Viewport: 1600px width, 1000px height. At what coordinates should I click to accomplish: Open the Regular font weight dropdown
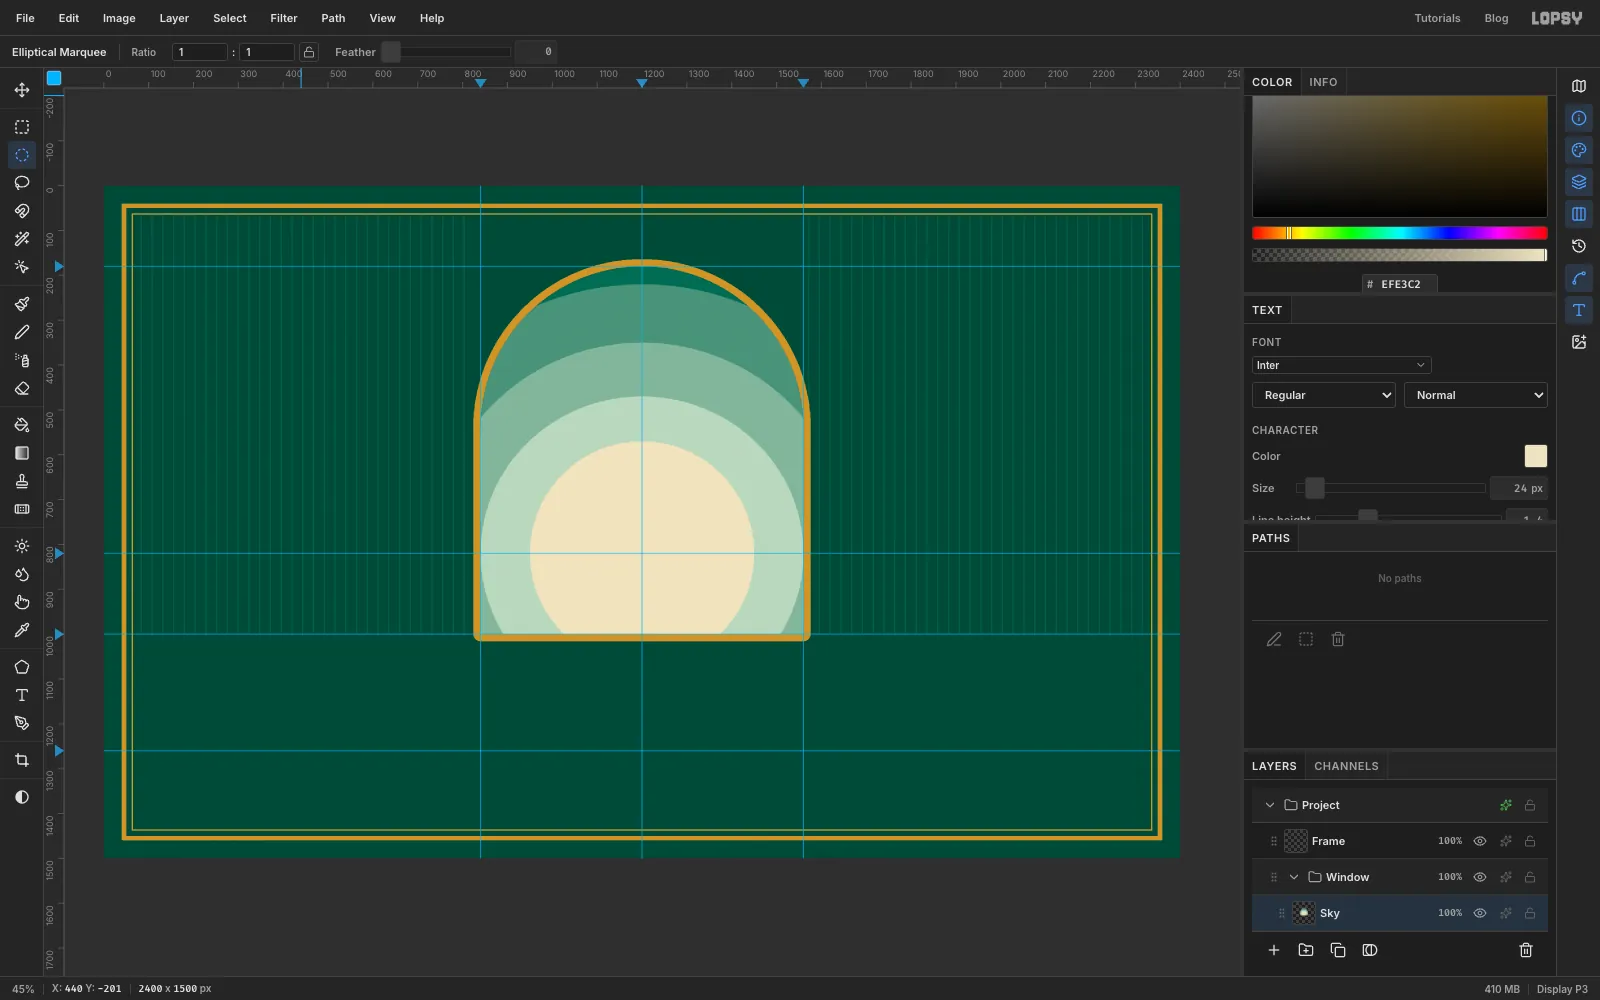[1324, 395]
